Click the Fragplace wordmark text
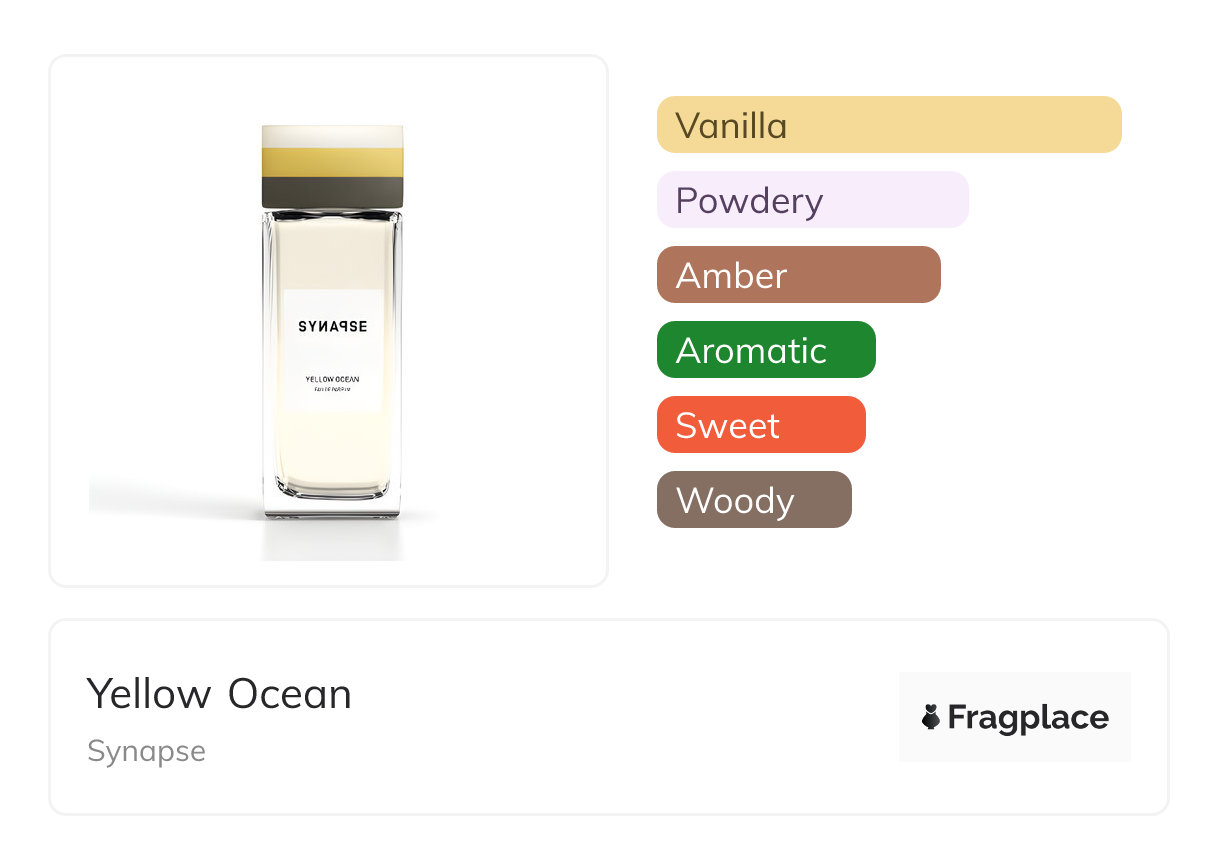 tap(1027, 717)
